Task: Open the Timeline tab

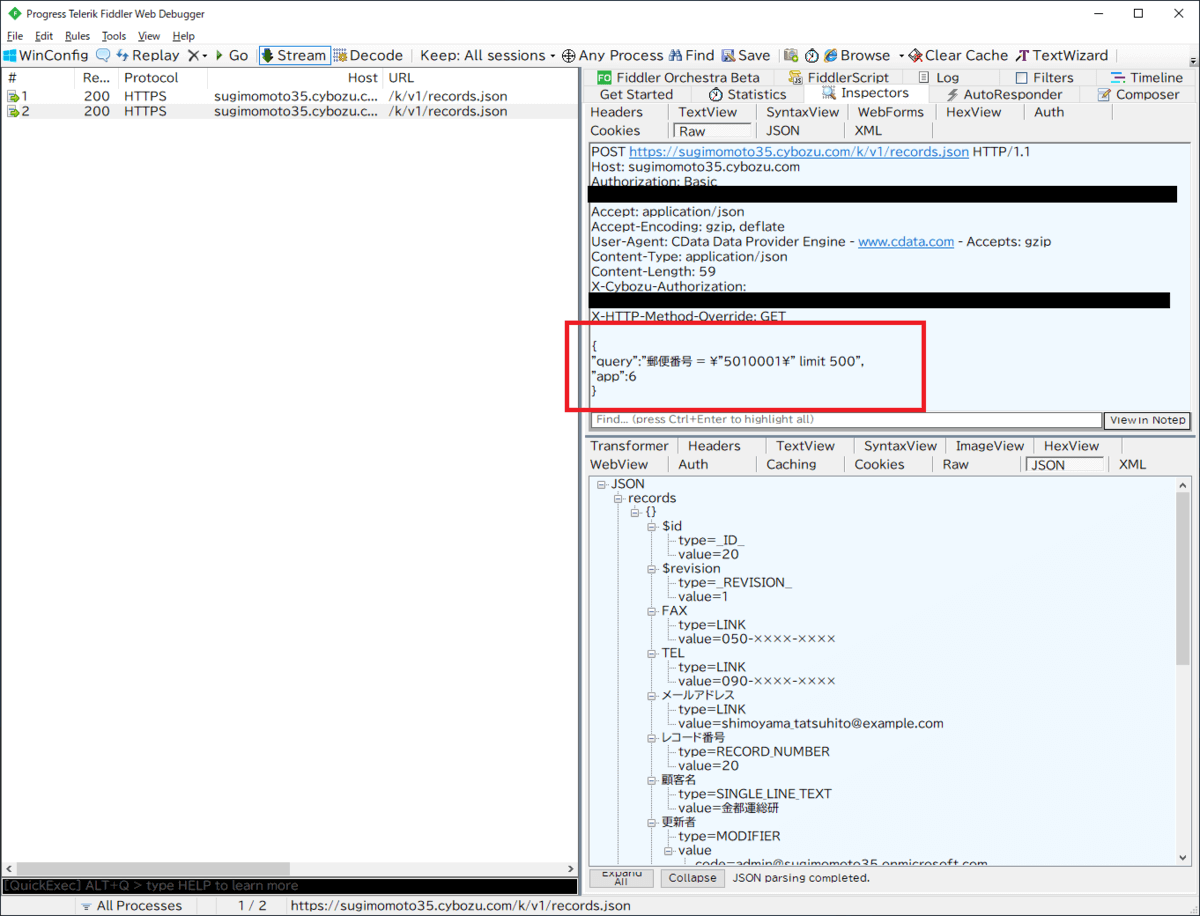Action: click(x=1146, y=78)
